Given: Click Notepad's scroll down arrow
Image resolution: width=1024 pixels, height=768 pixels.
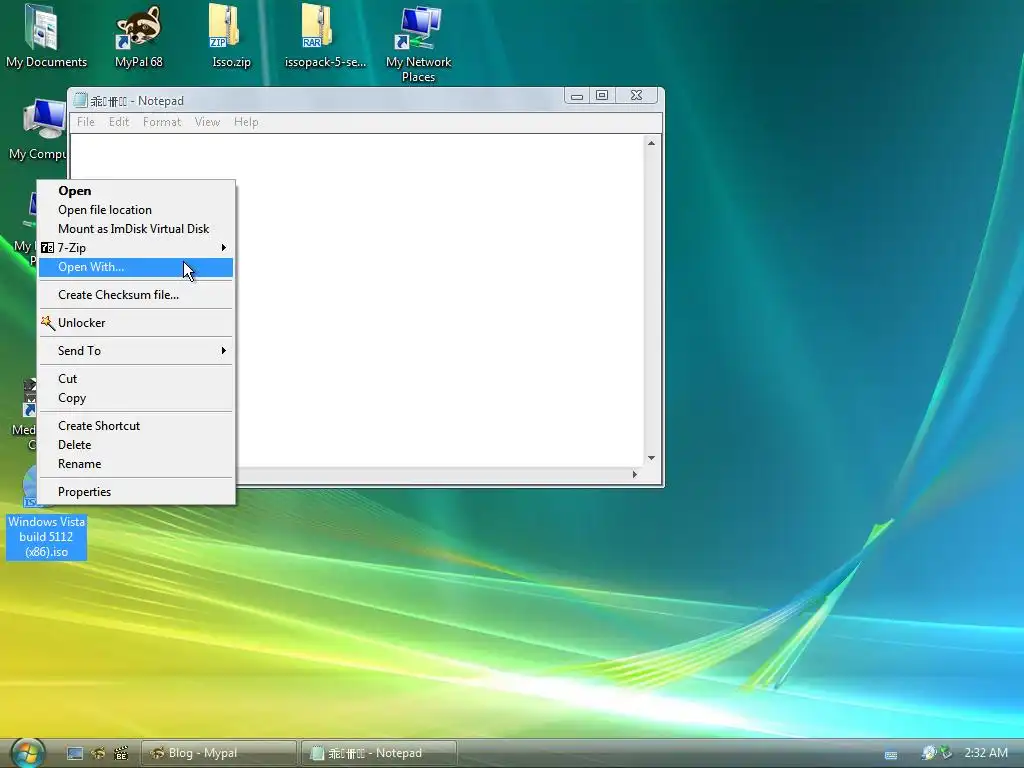Looking at the screenshot, I should point(651,458).
